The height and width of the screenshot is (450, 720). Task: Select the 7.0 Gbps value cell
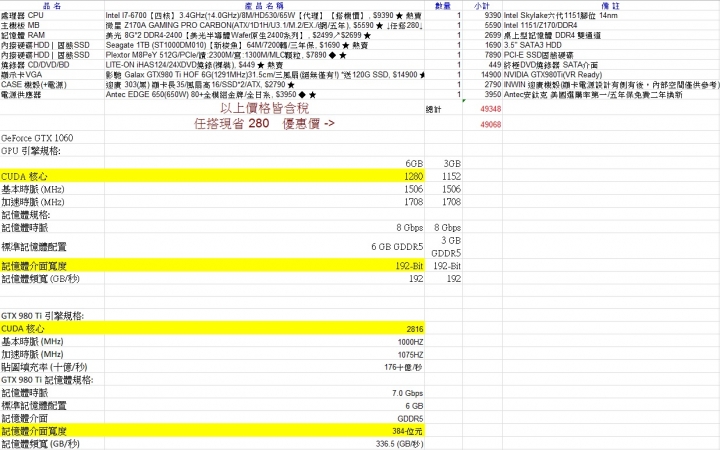coord(264,393)
